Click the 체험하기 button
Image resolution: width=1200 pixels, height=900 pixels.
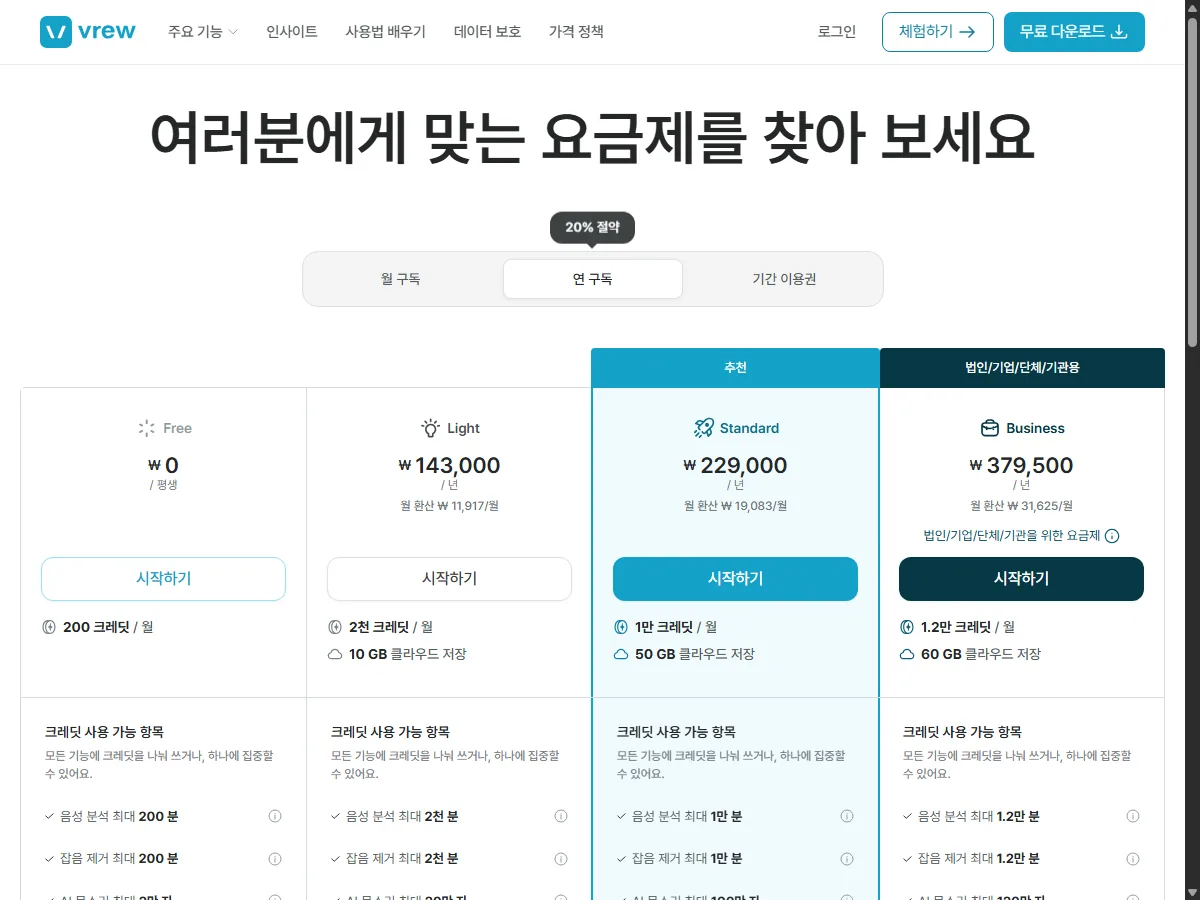938,32
